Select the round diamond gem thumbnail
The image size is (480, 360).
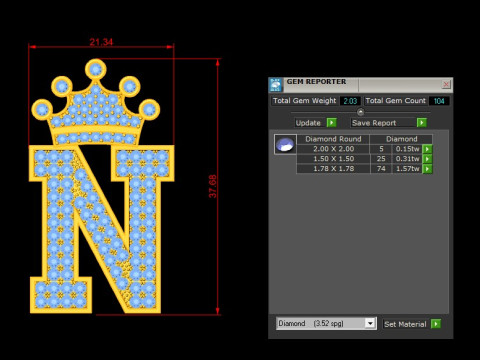point(285,144)
